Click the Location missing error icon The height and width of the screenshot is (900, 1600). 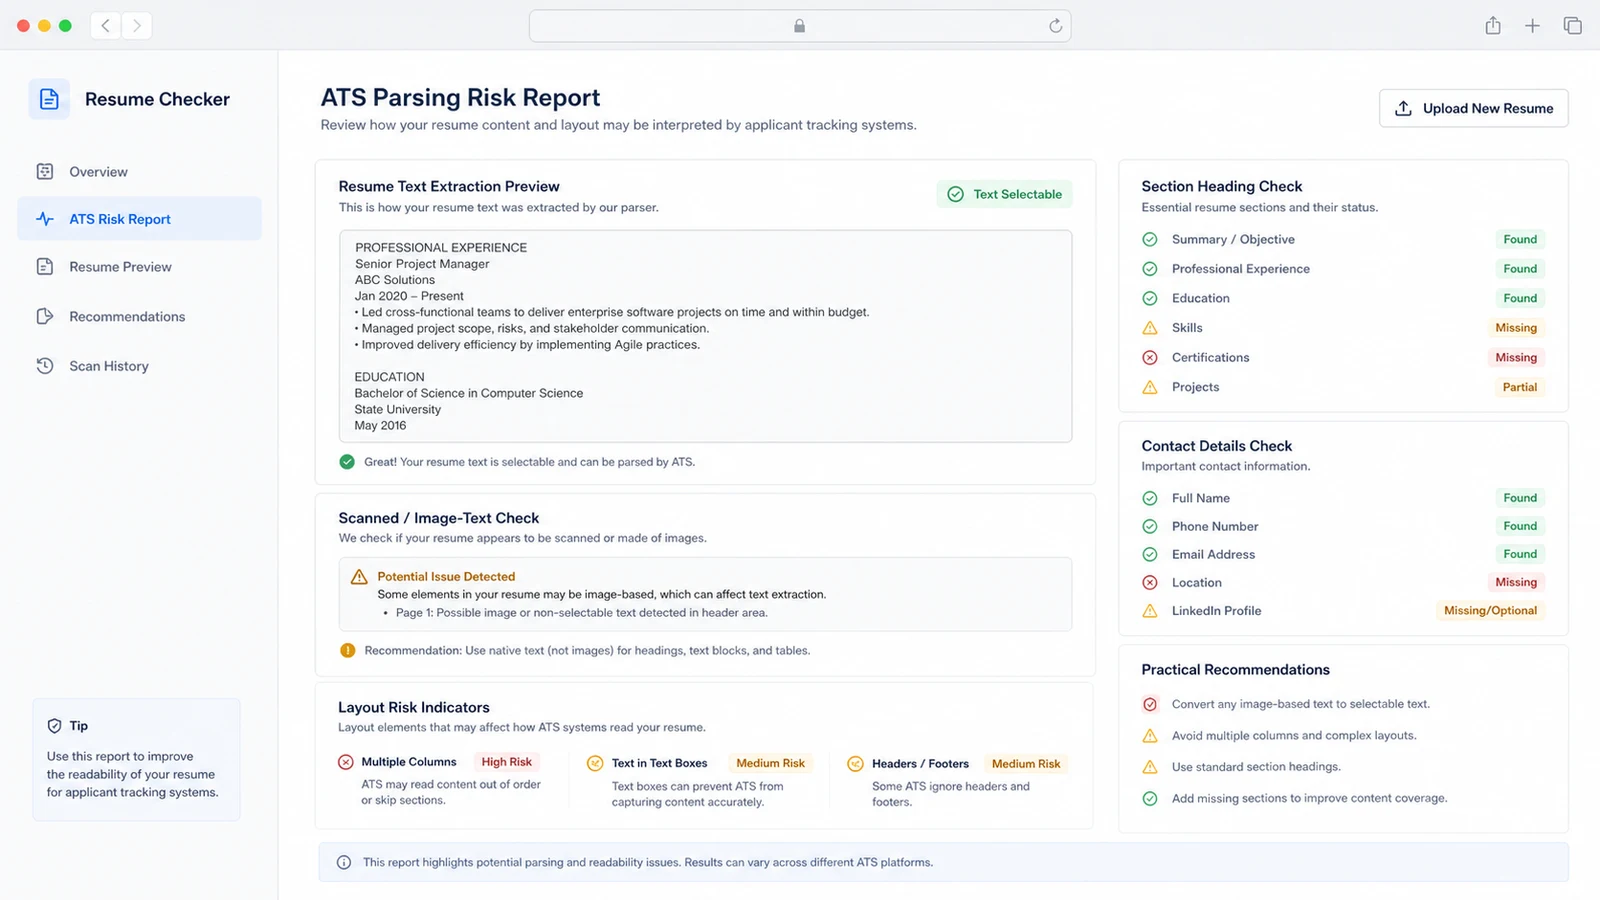pyautogui.click(x=1150, y=583)
